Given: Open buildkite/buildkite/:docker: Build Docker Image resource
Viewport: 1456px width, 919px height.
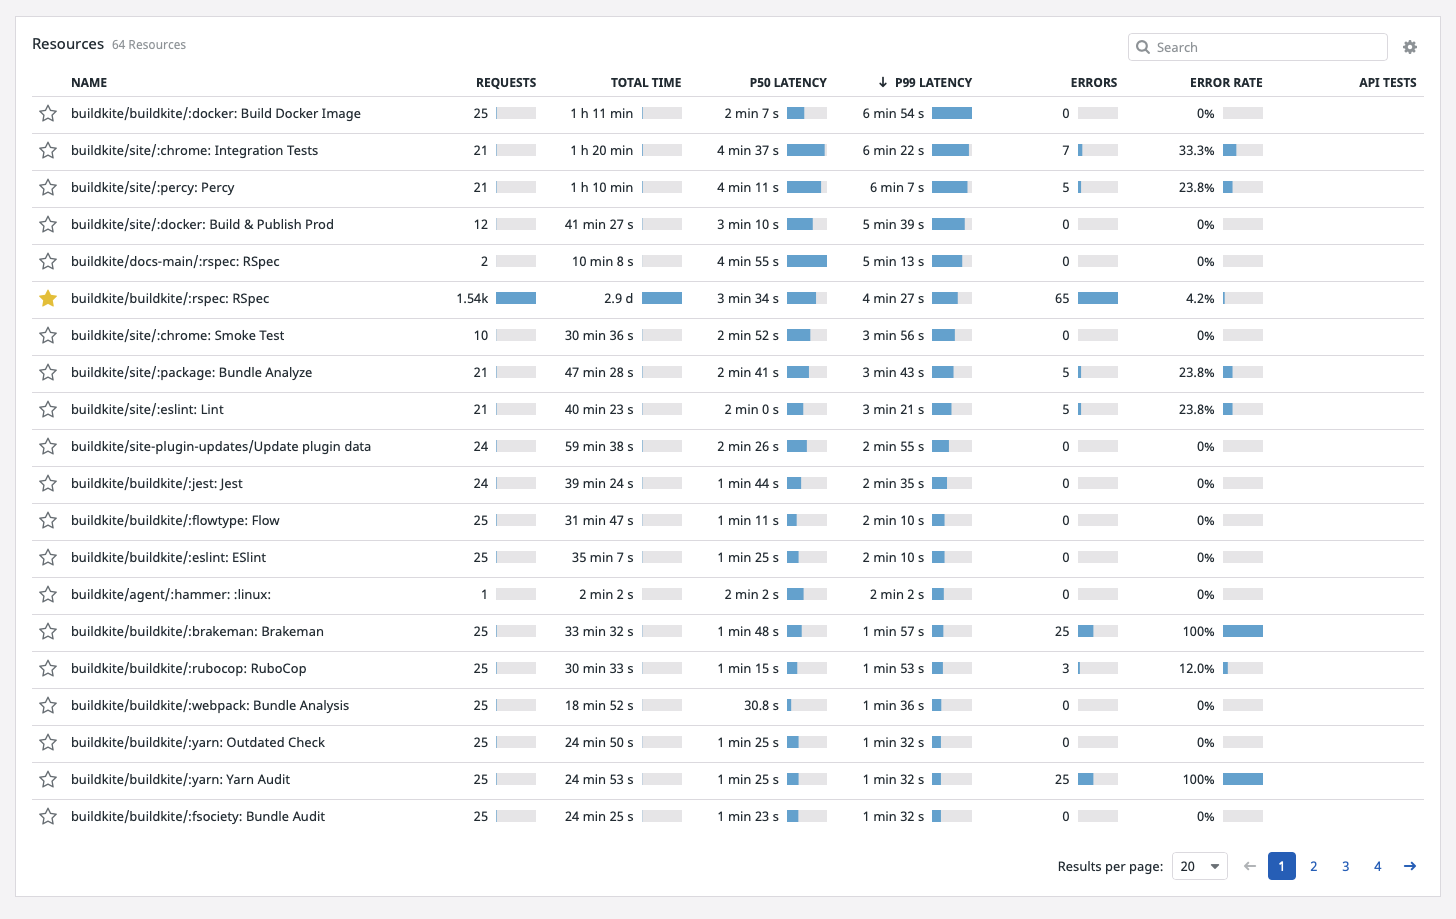Looking at the screenshot, I should tap(216, 113).
